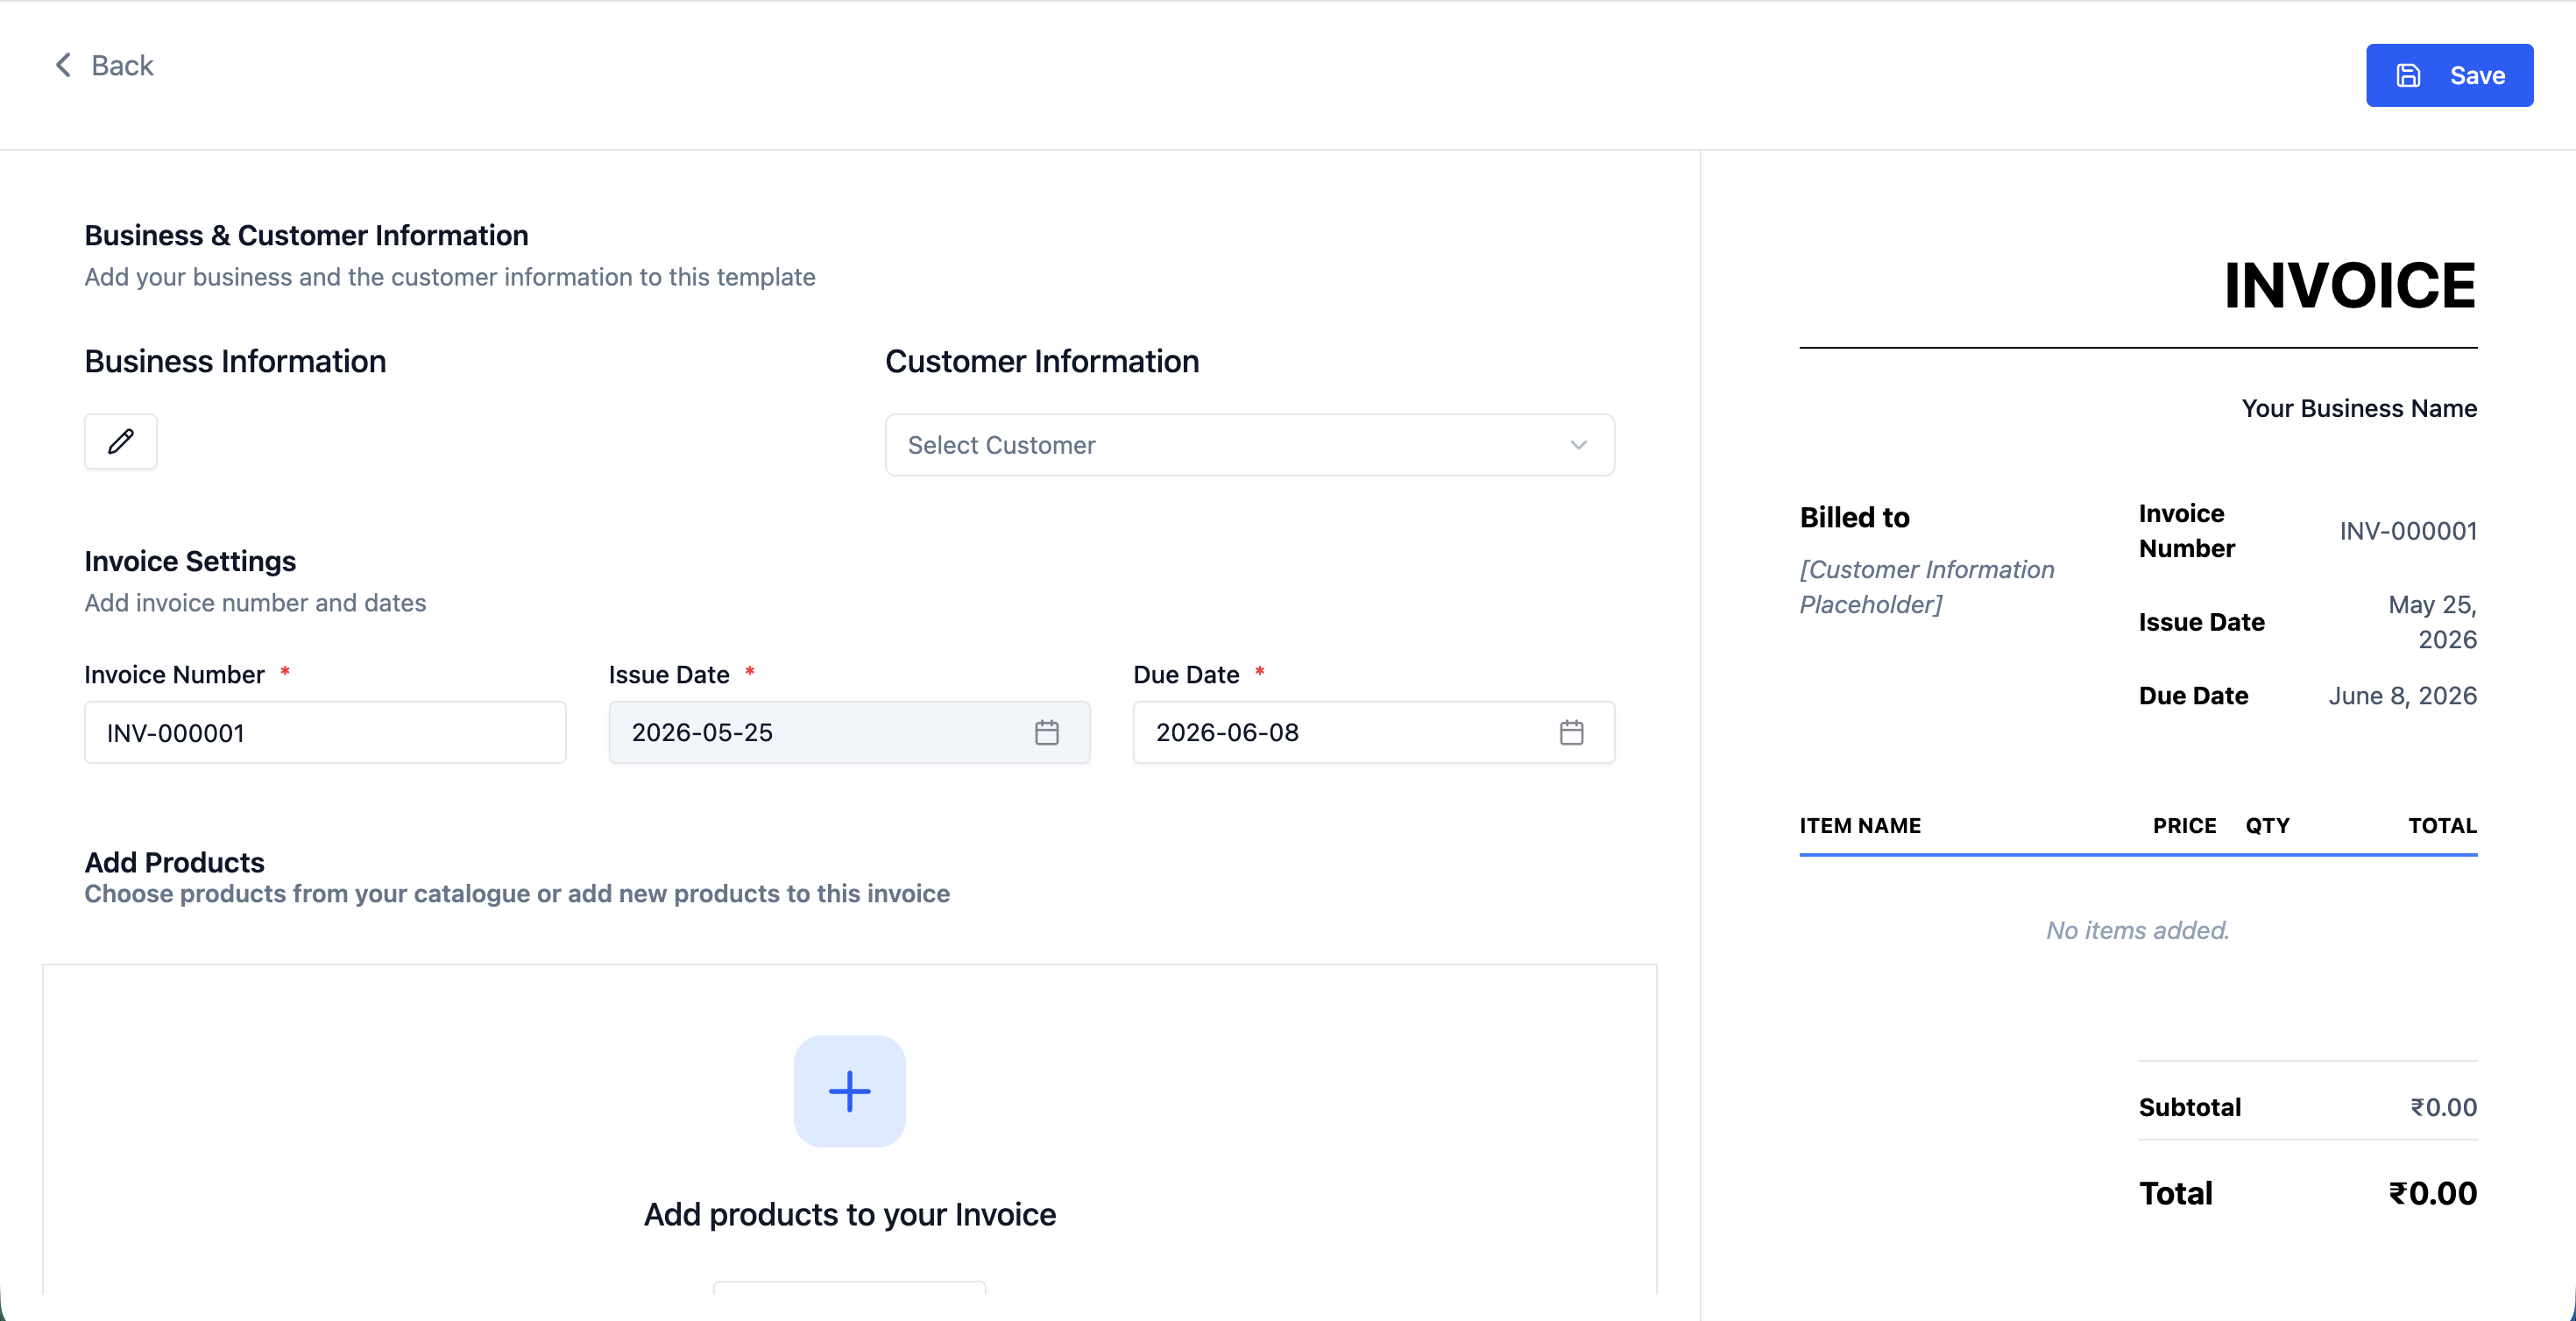The width and height of the screenshot is (2576, 1321).
Task: Click the ITEM NAME column header
Action: click(1860, 826)
